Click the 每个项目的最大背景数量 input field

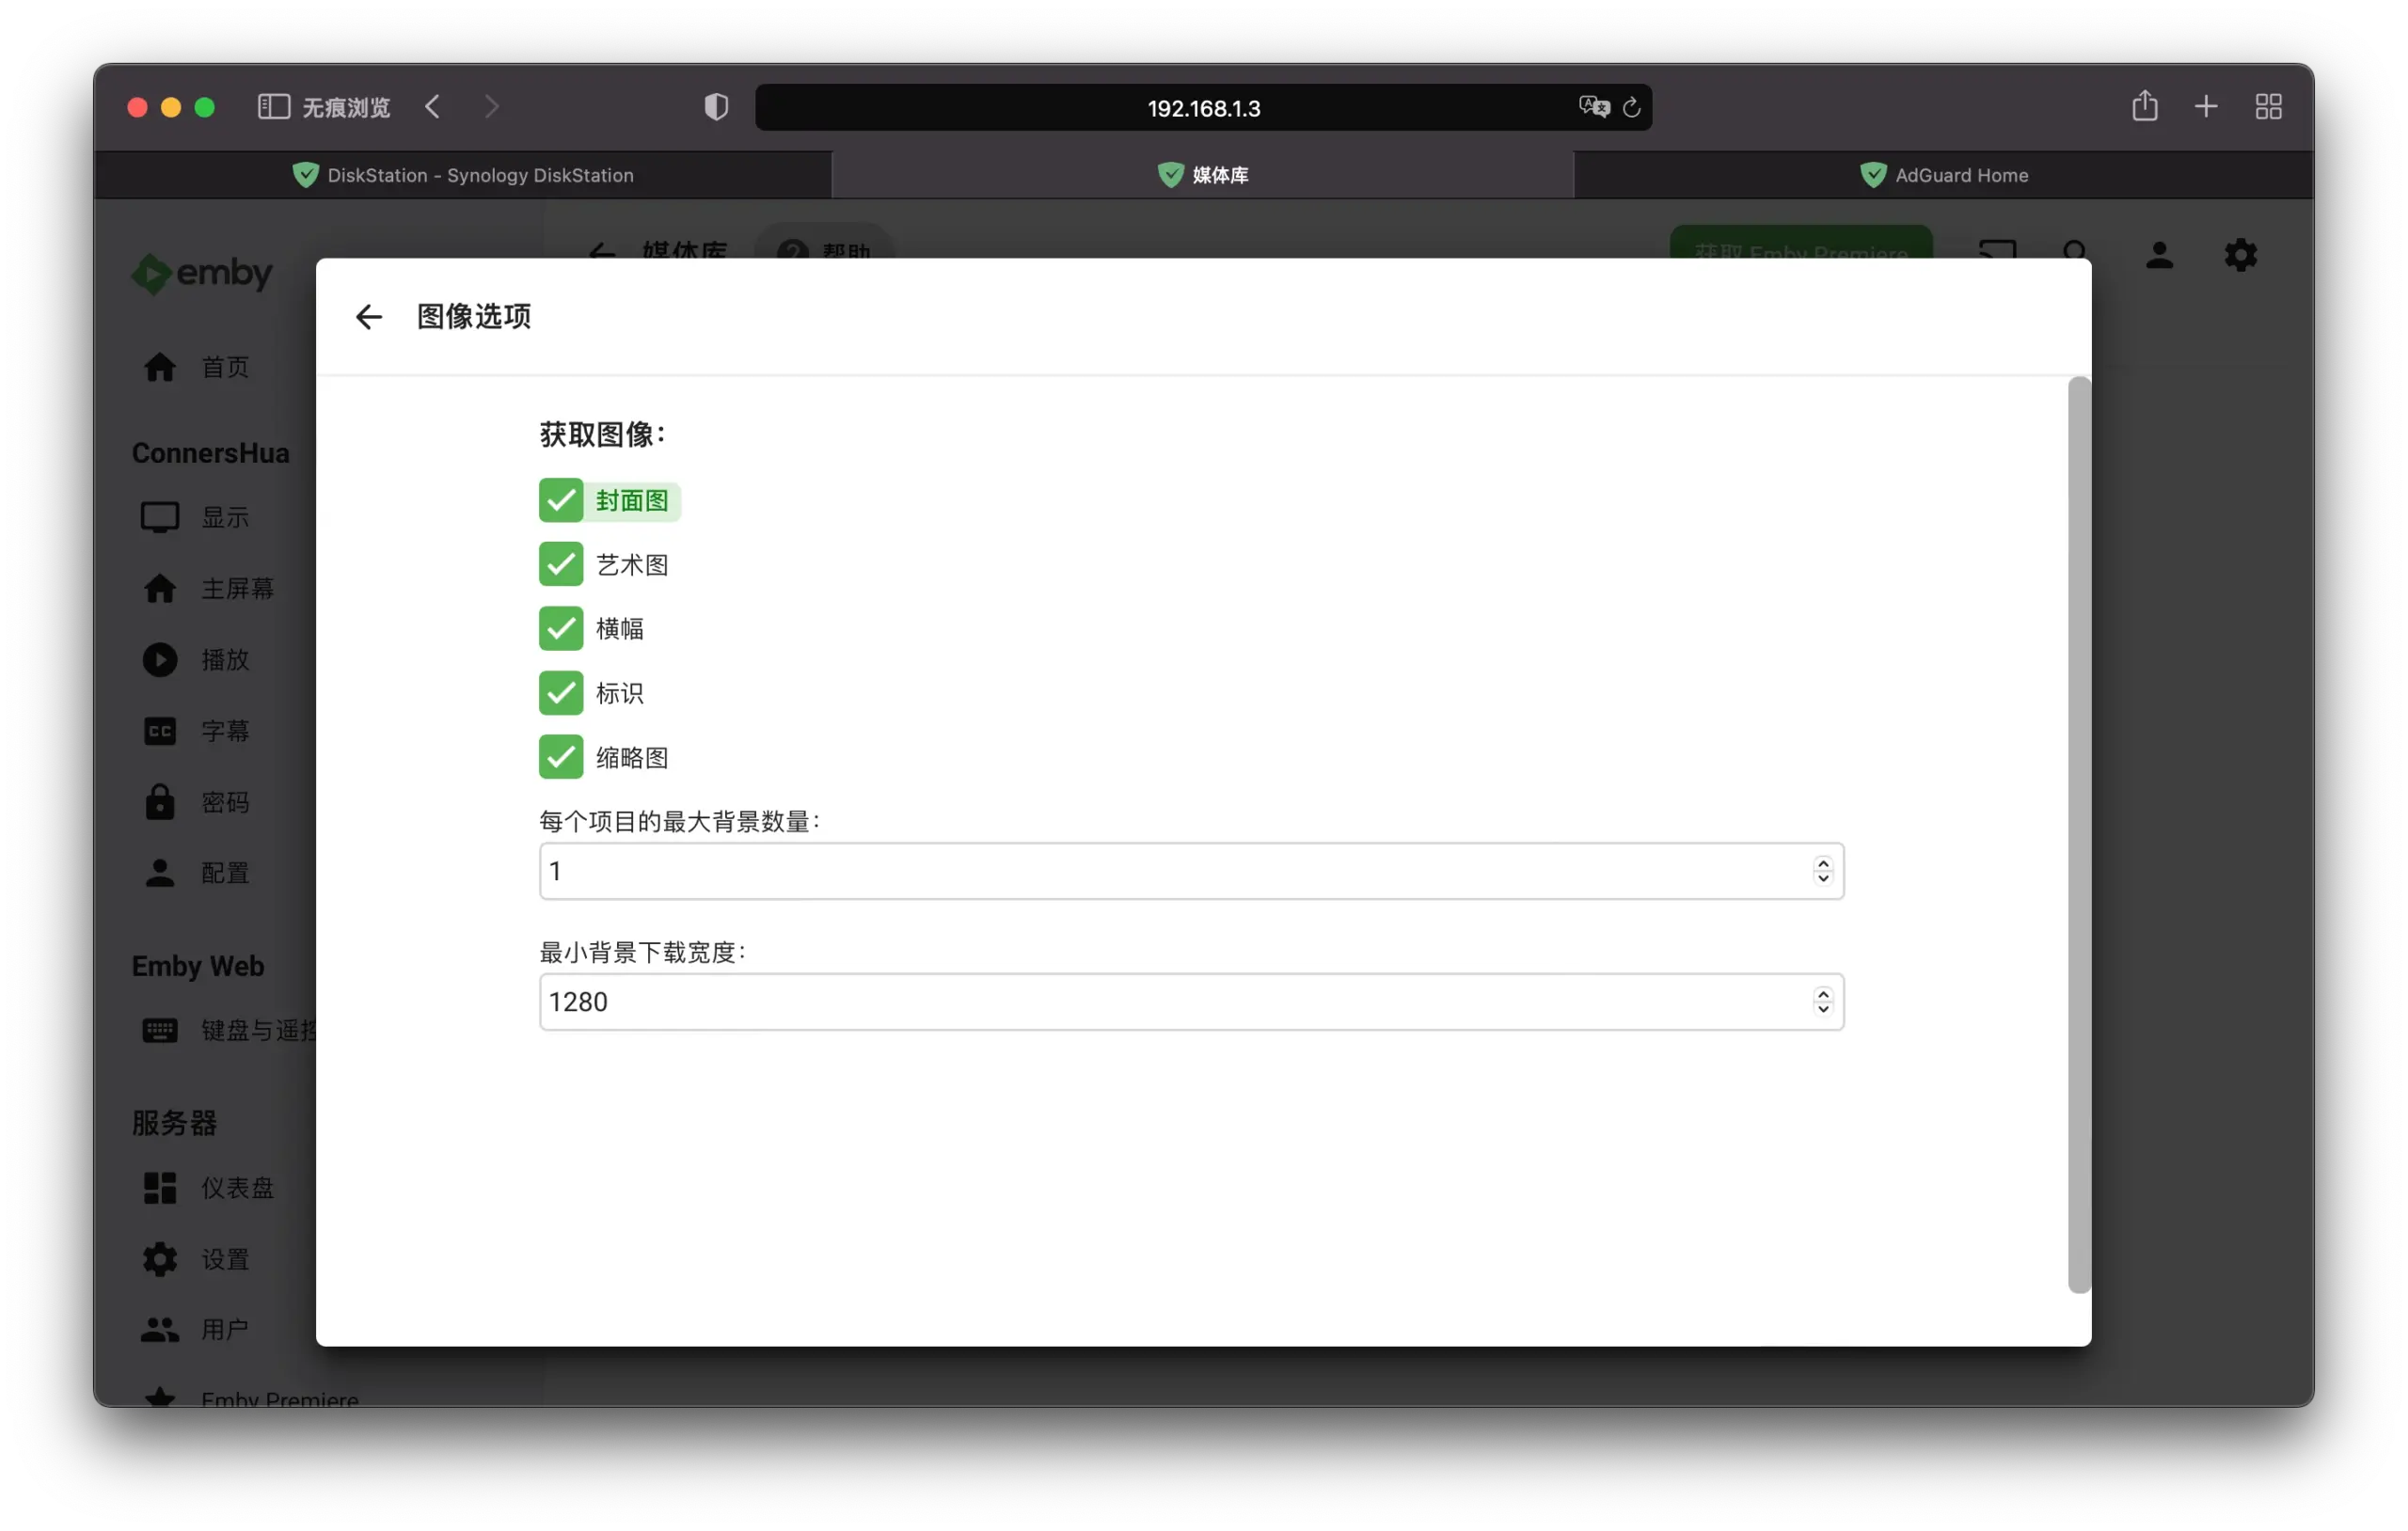(x=1191, y=871)
